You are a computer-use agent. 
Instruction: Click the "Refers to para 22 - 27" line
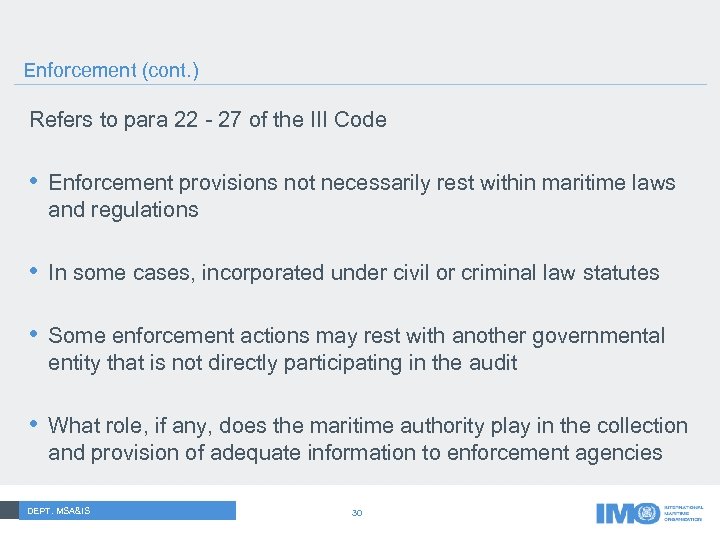click(207, 120)
